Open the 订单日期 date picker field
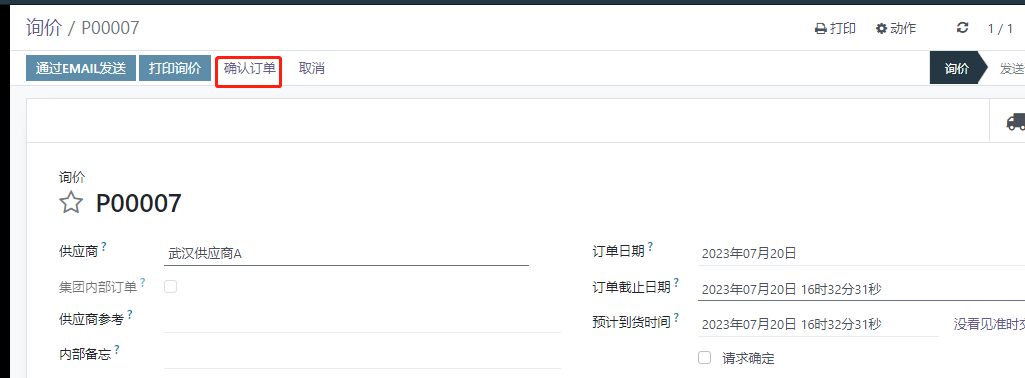This screenshot has height=378, width=1025. point(862,254)
